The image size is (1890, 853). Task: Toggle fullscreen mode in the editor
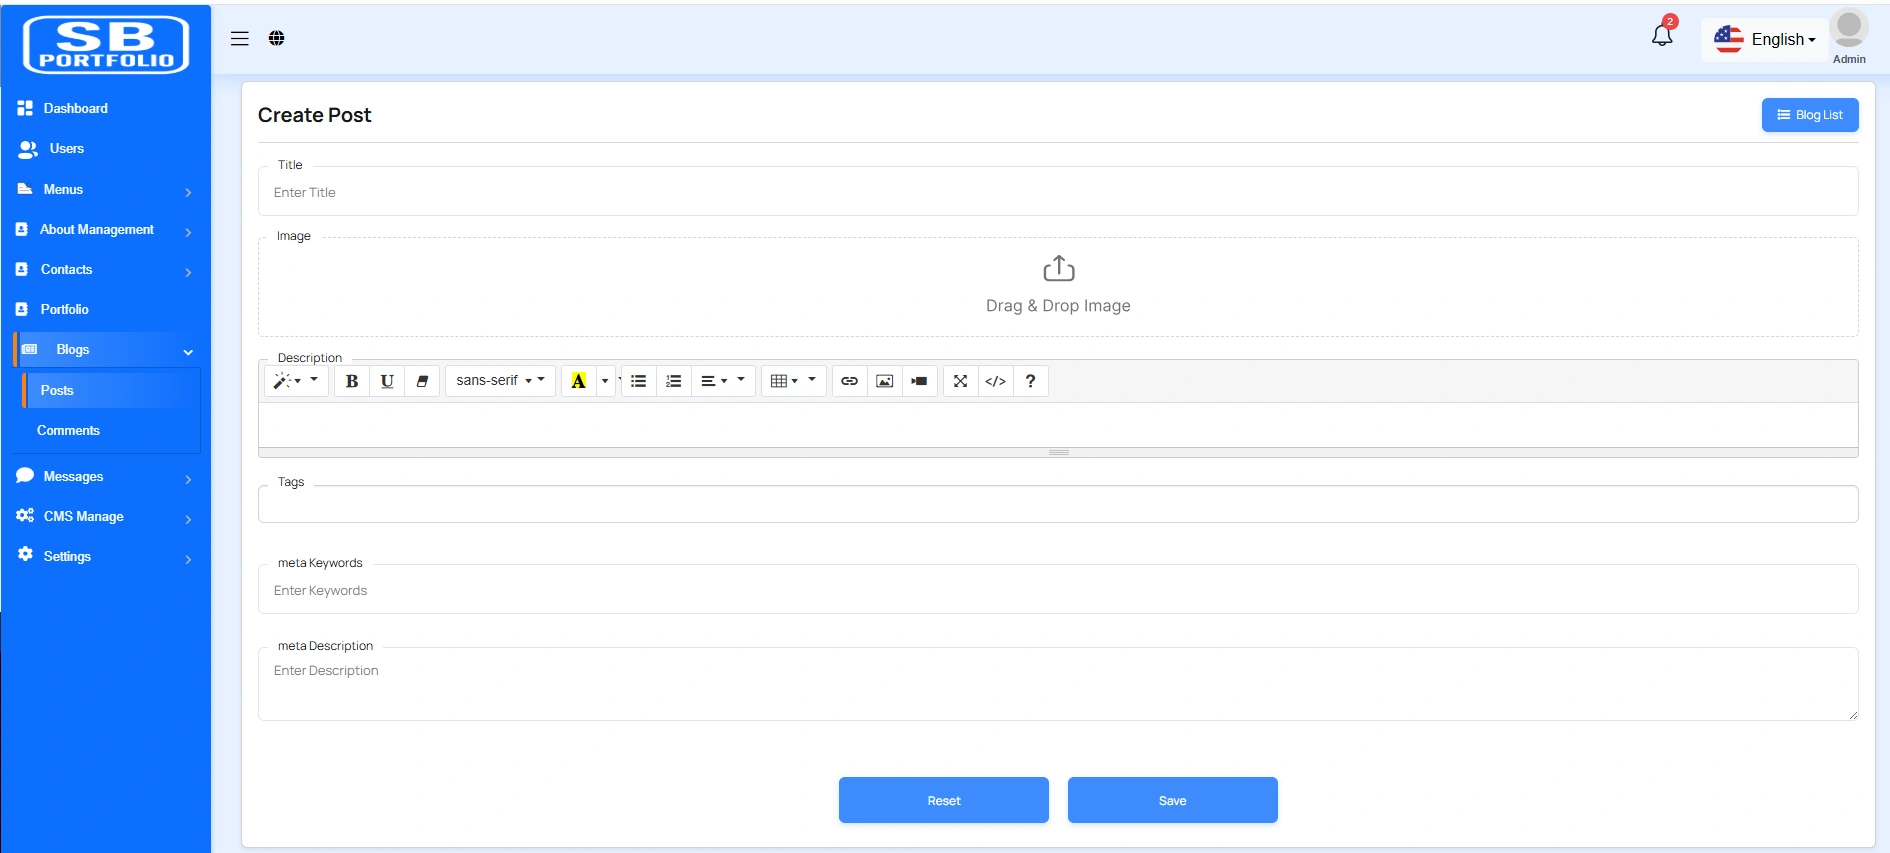click(x=960, y=381)
